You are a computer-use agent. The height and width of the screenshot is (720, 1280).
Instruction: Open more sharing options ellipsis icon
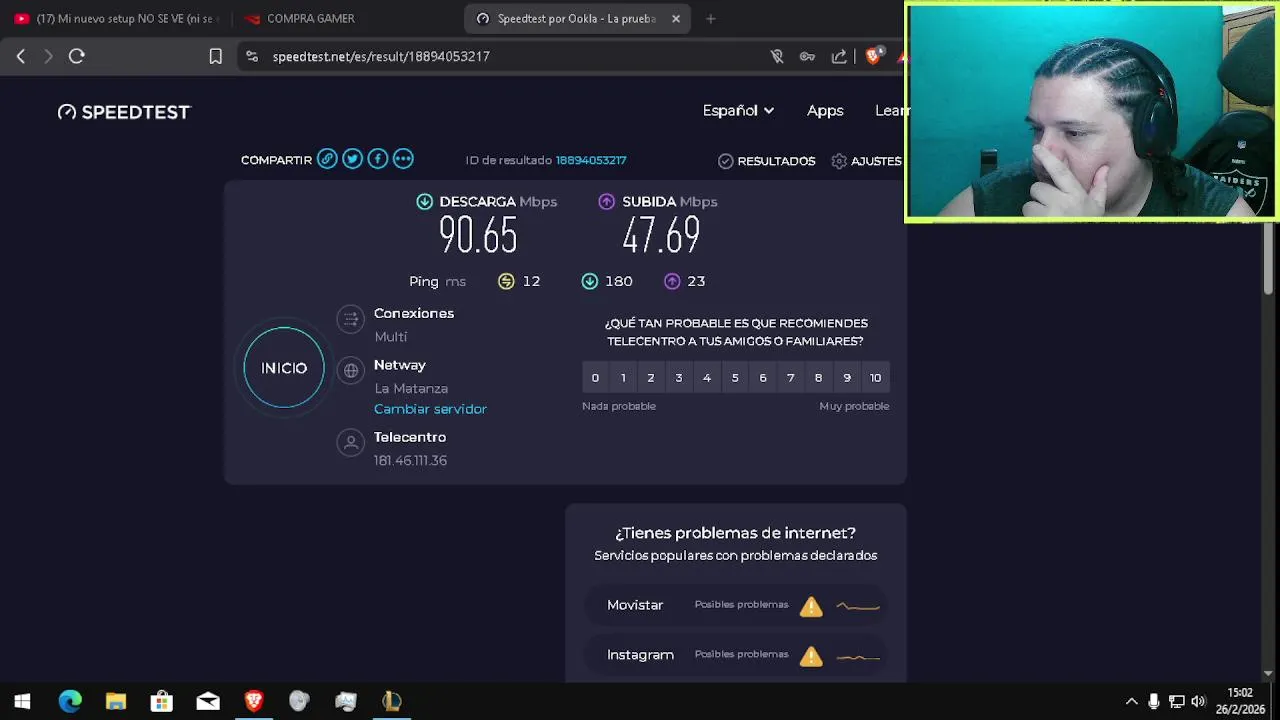(403, 159)
